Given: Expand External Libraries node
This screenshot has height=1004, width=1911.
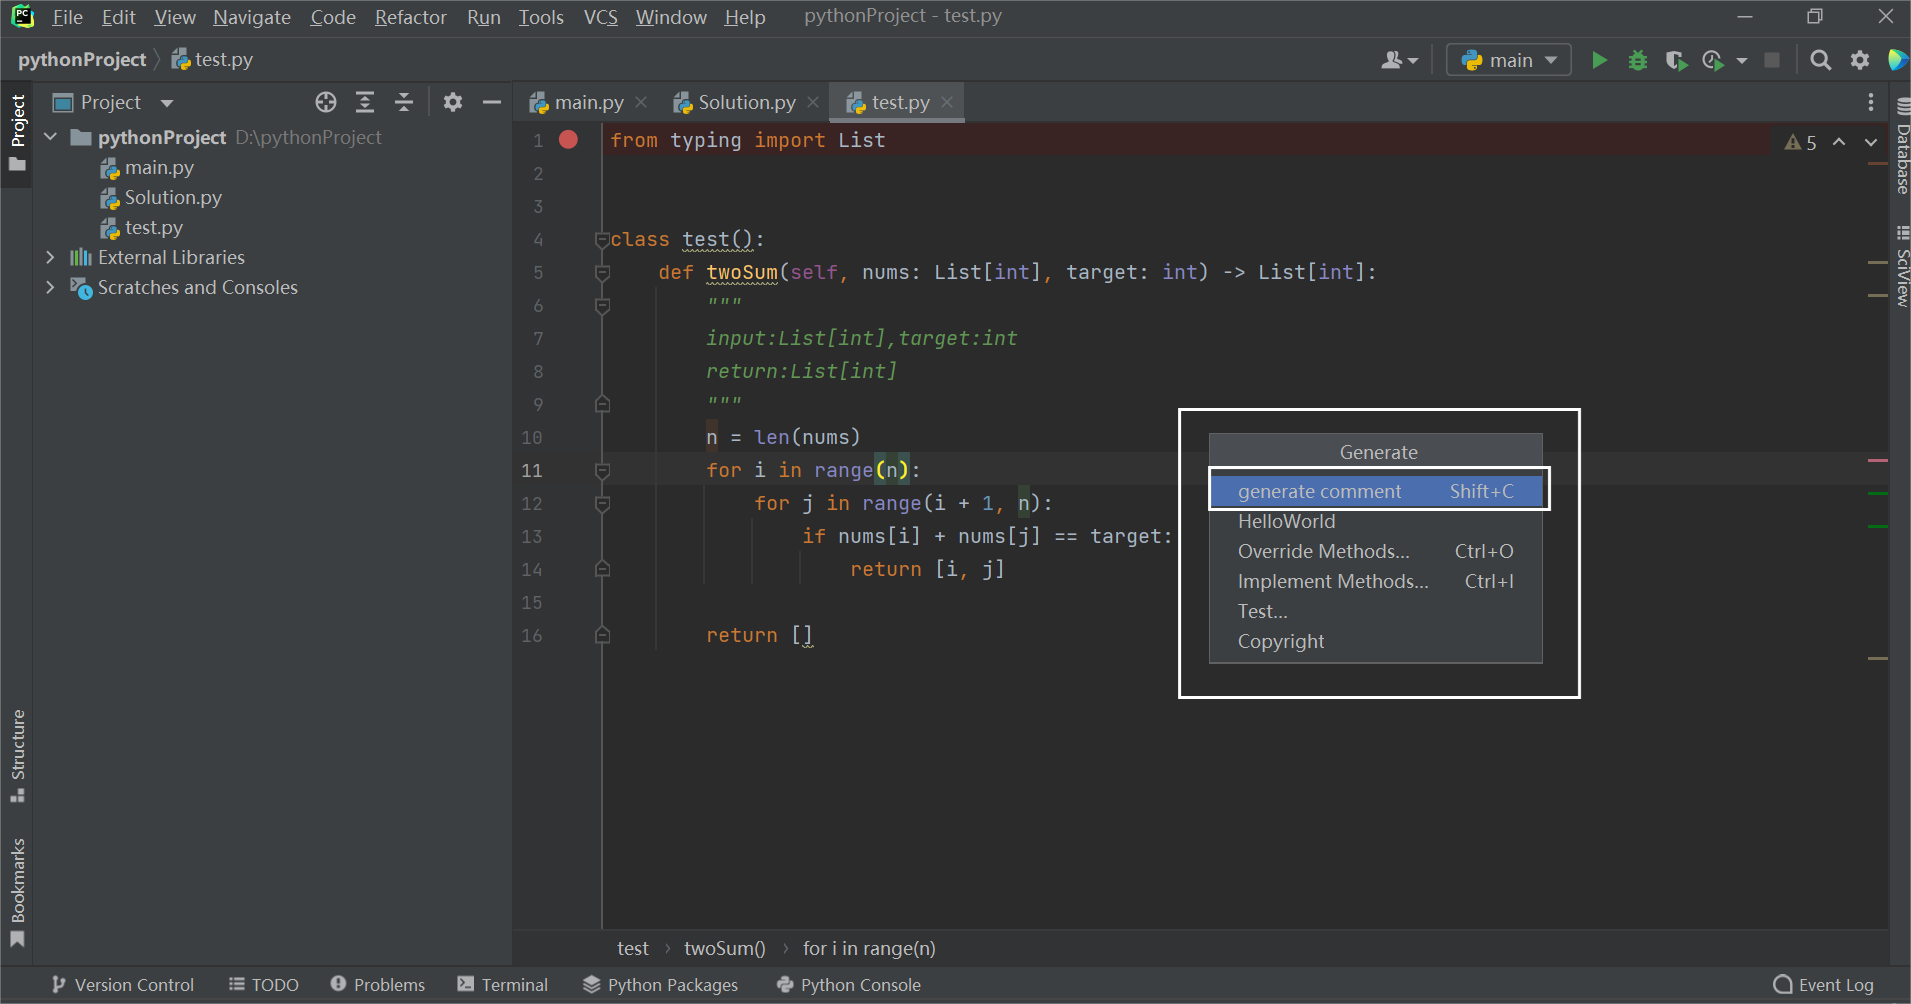Looking at the screenshot, I should point(50,257).
